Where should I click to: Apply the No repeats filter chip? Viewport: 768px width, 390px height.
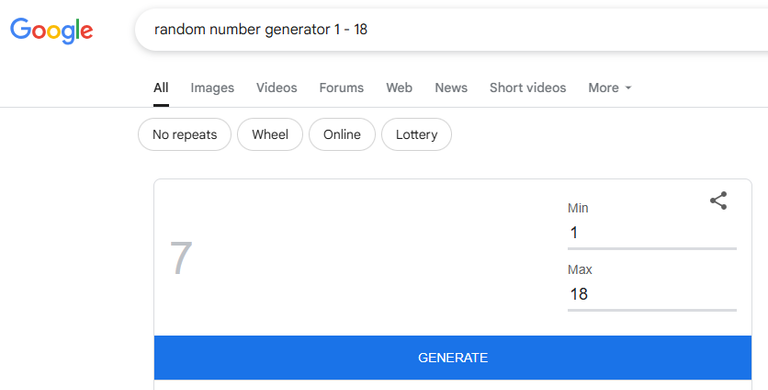185,134
